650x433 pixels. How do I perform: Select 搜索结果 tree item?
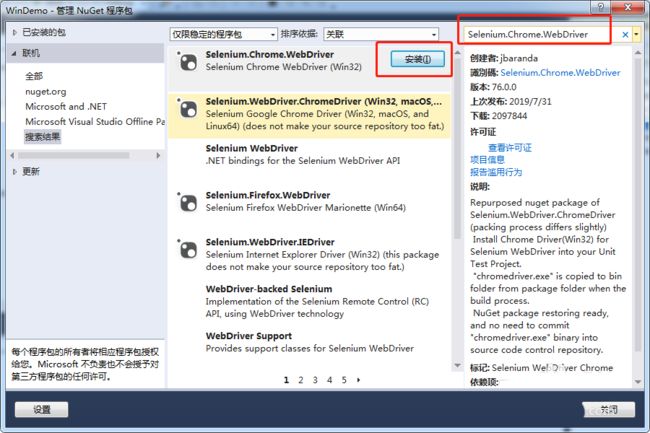(x=42, y=137)
